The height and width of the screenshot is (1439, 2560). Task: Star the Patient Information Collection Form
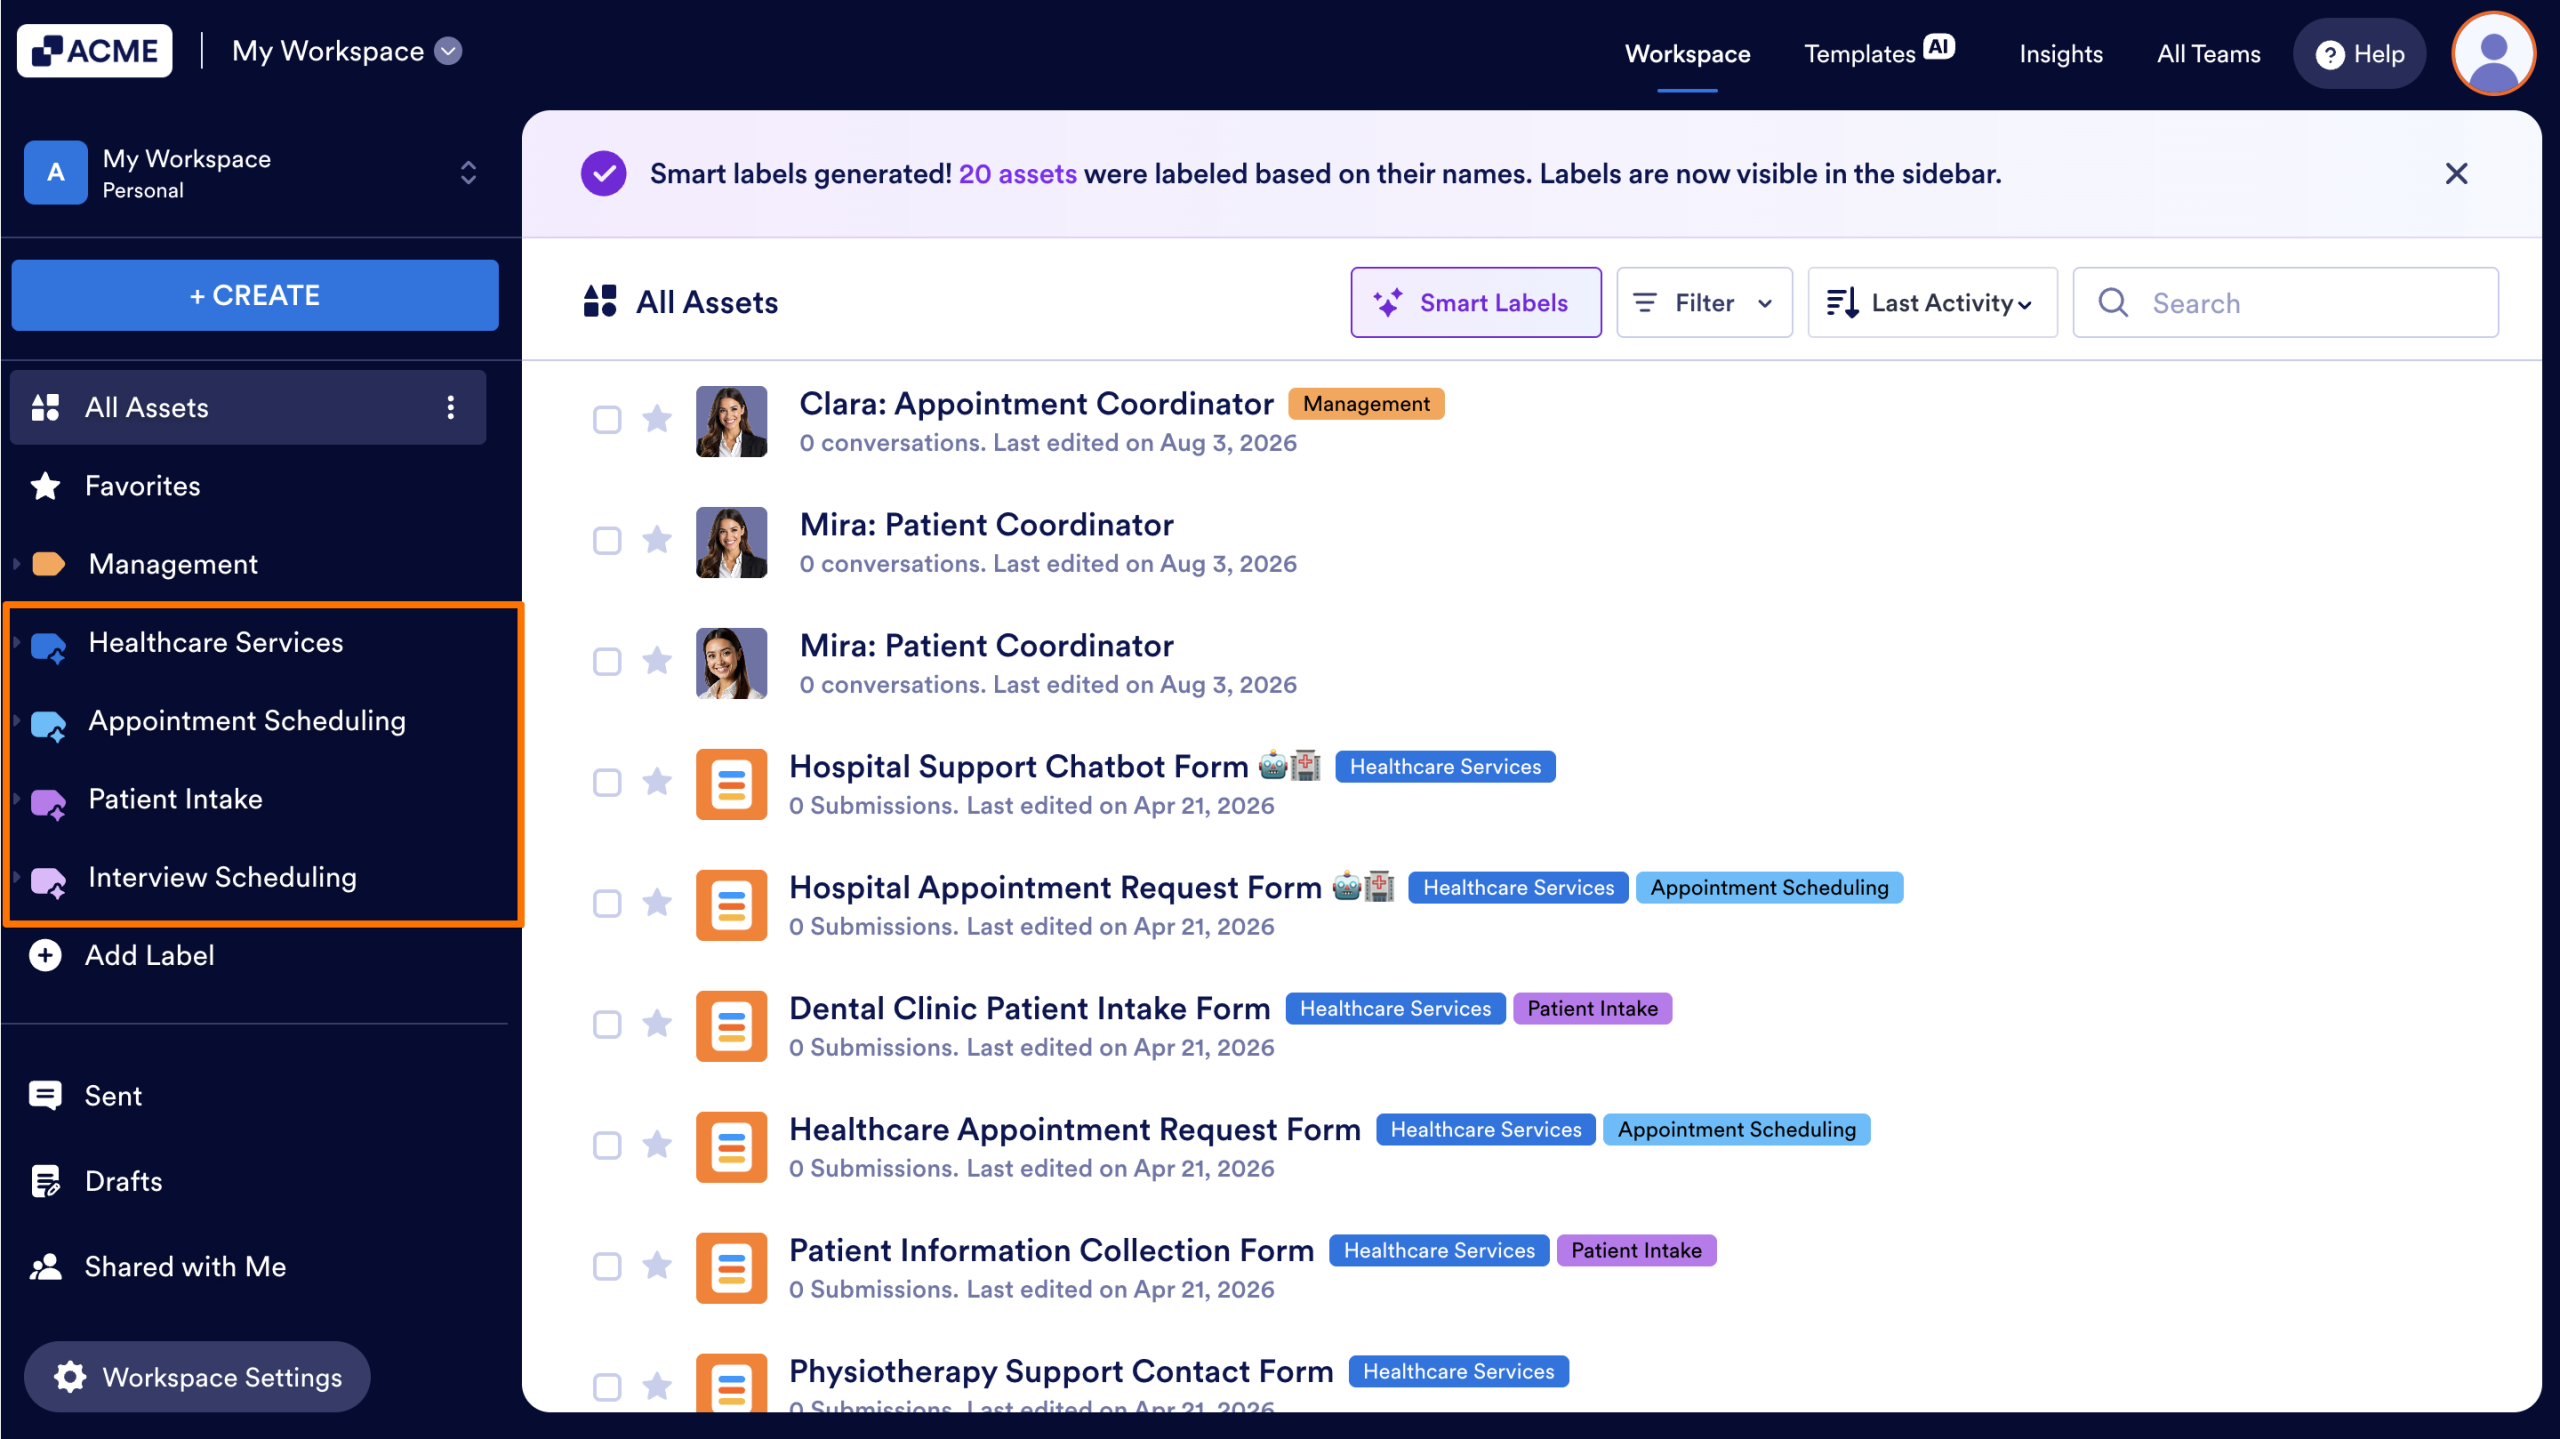(x=657, y=1265)
